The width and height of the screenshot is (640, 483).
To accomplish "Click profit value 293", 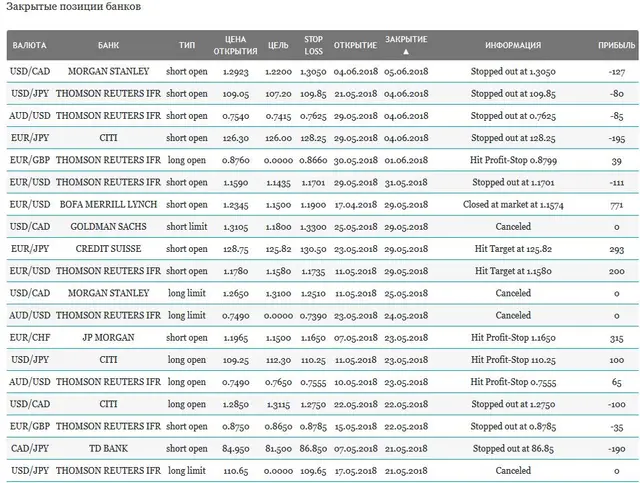I will pyautogui.click(x=616, y=249).
